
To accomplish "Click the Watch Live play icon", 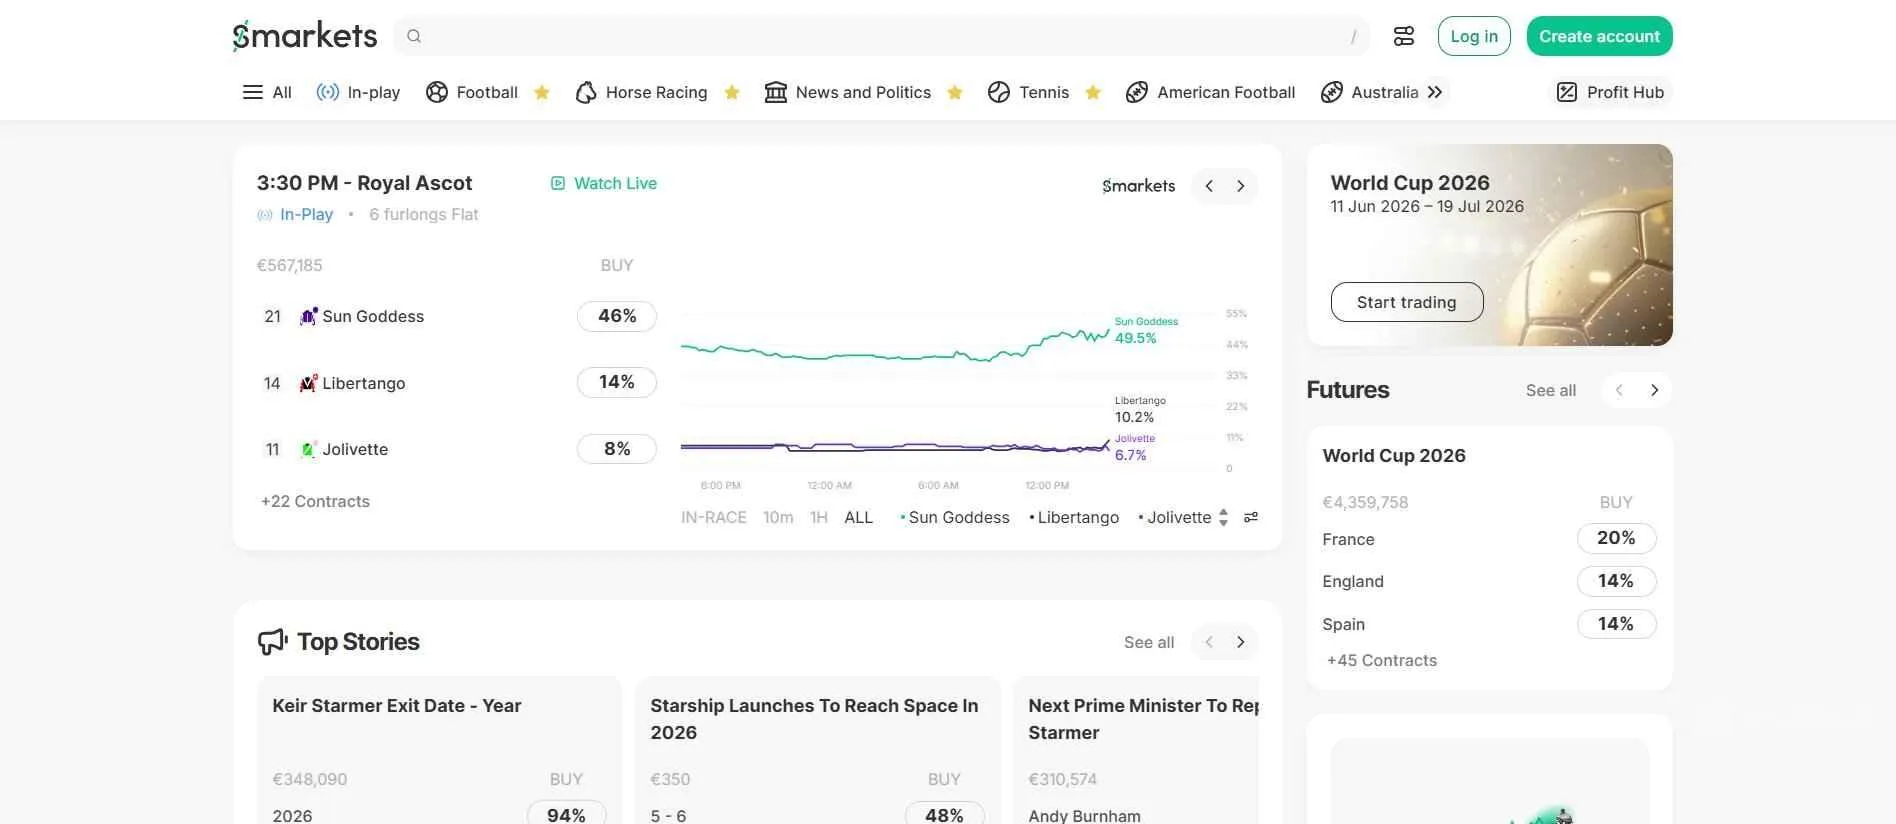I will 558,183.
